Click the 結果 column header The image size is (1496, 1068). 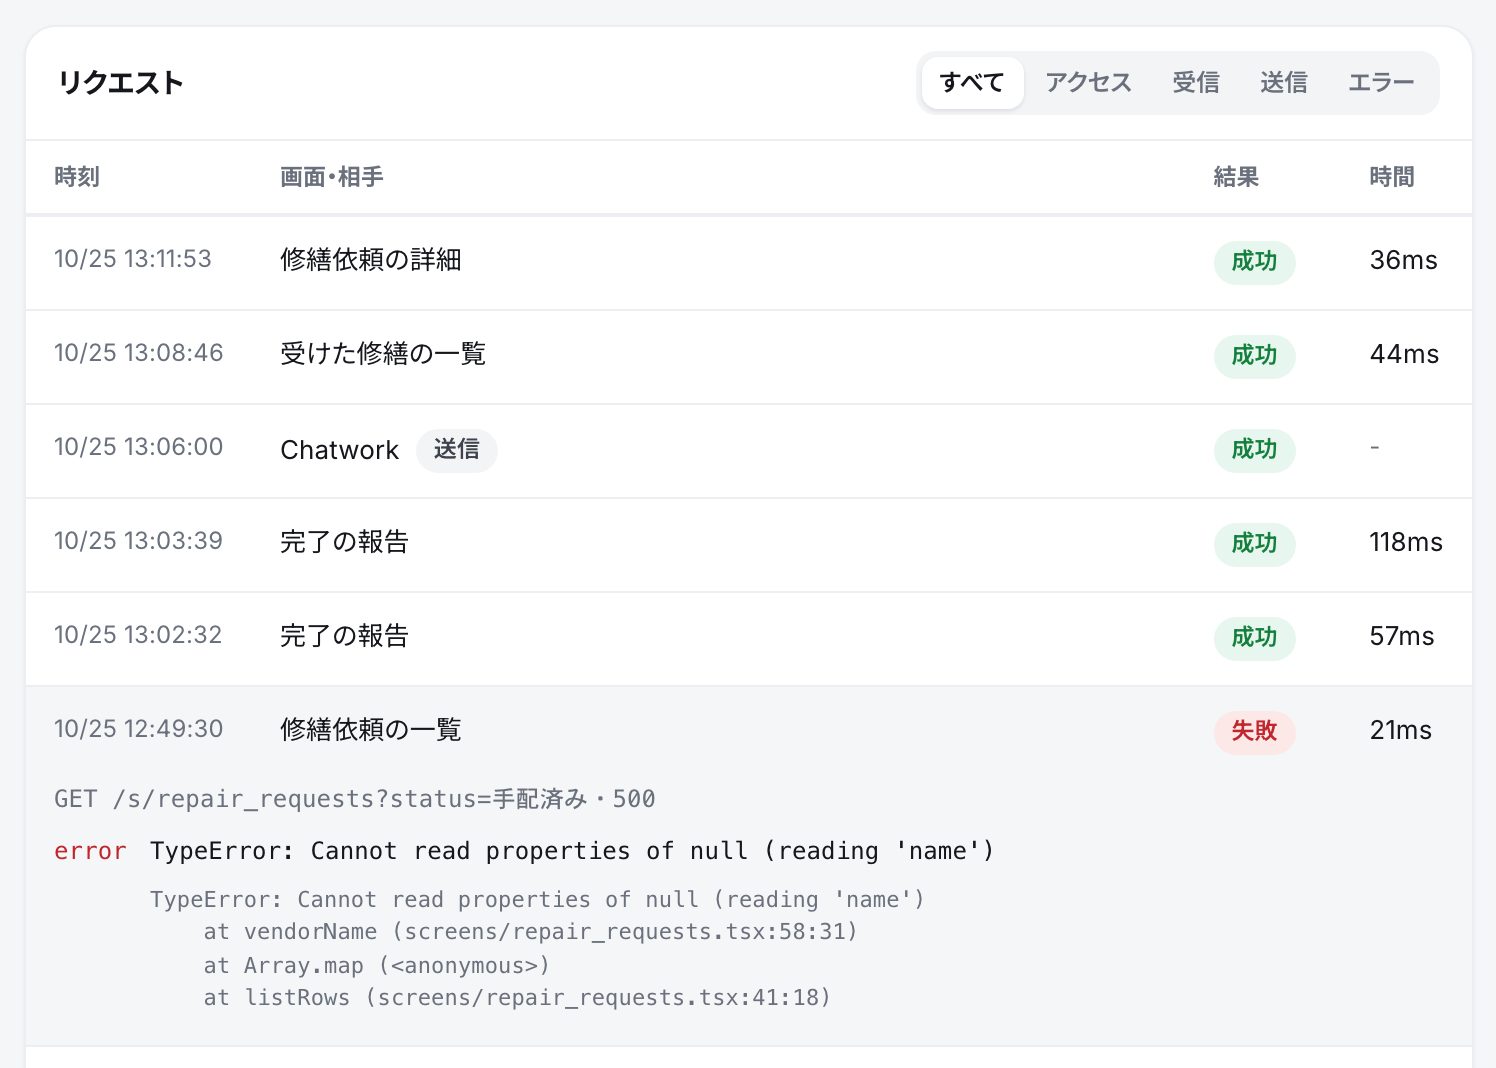pos(1236,177)
